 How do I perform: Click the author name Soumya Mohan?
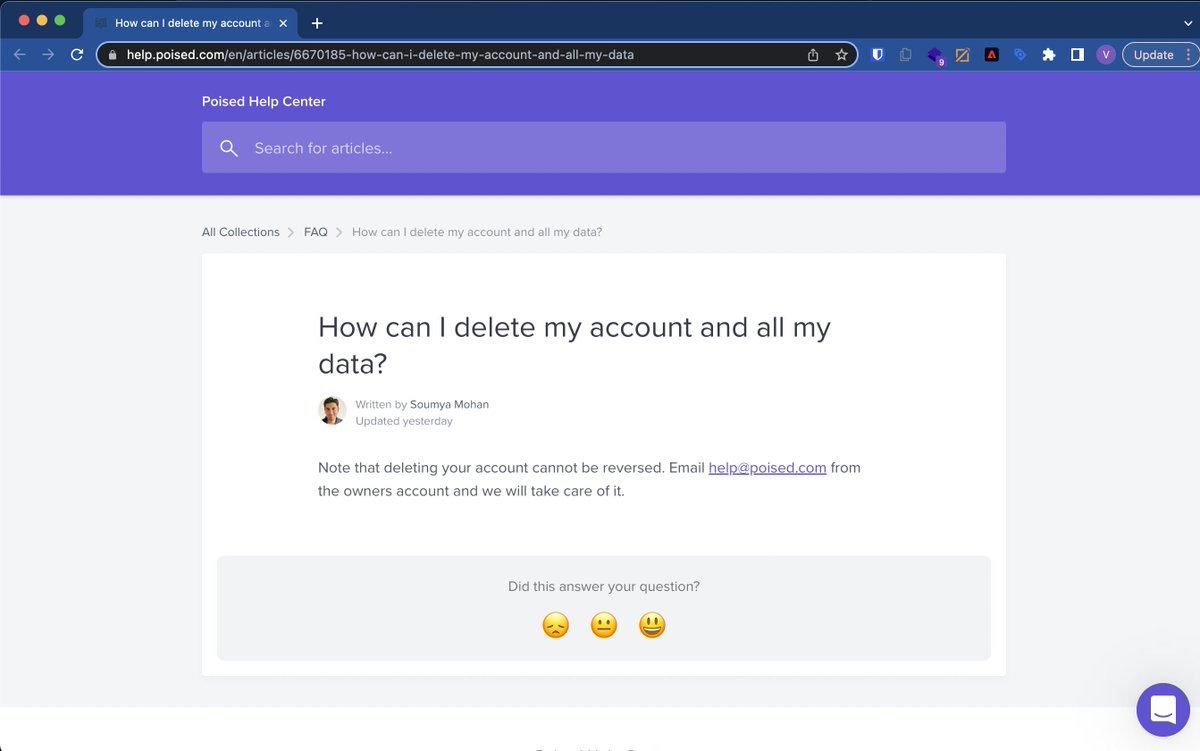point(449,404)
